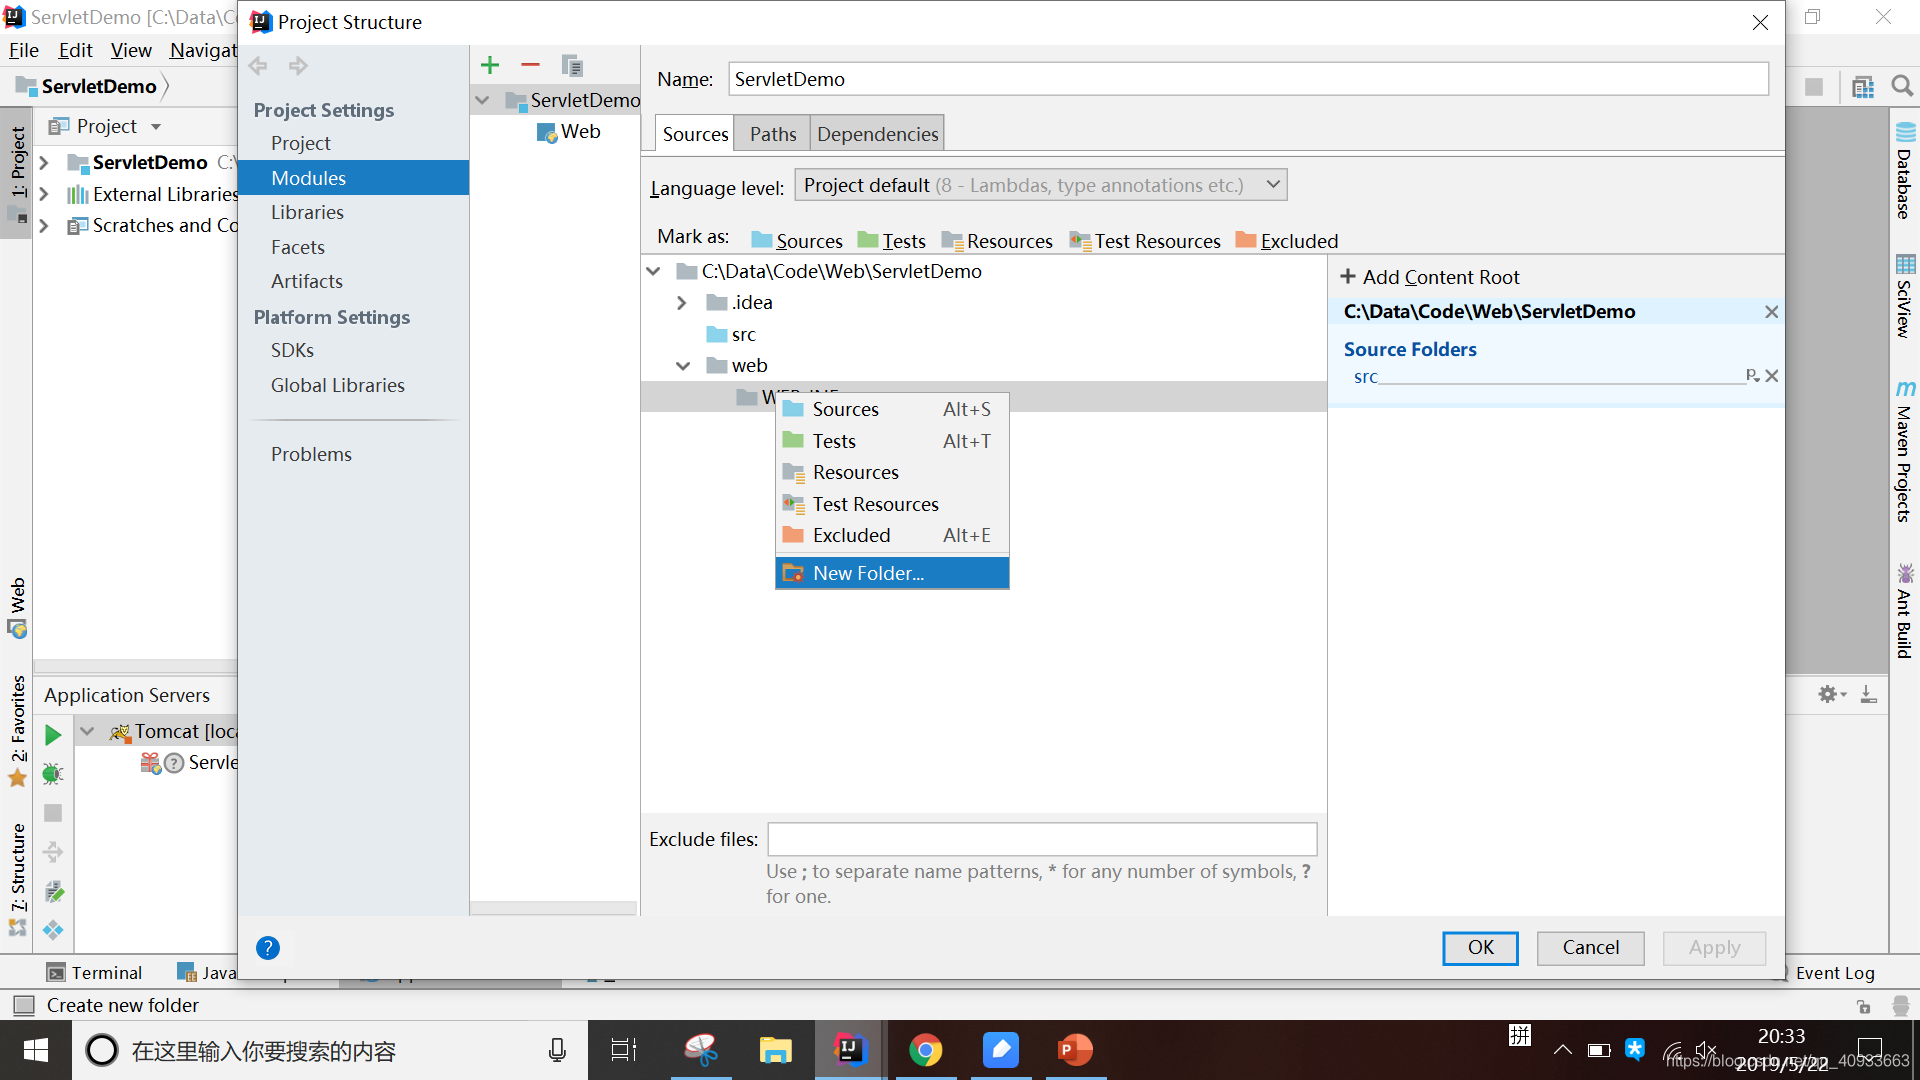Image resolution: width=1920 pixels, height=1080 pixels.
Task: Remove the selected module with the red minus
Action: click(530, 66)
